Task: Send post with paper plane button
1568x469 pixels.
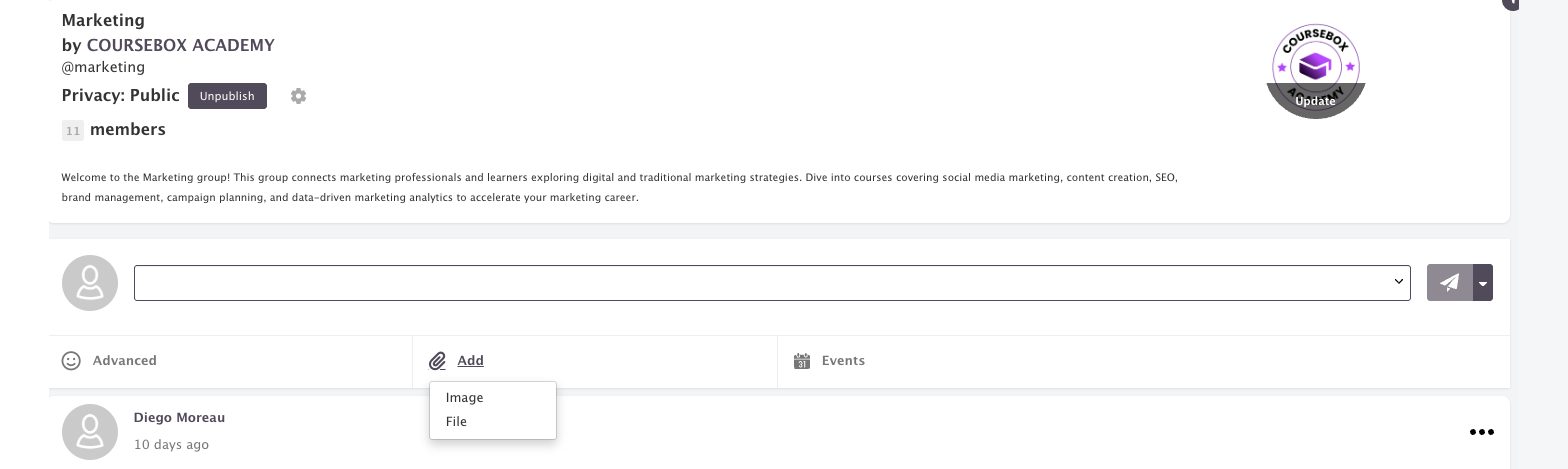Action: pos(1449,283)
